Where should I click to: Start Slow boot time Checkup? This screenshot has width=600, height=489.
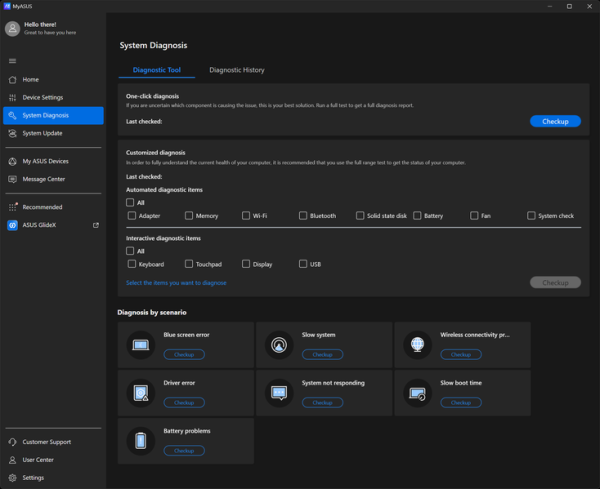[461, 403]
